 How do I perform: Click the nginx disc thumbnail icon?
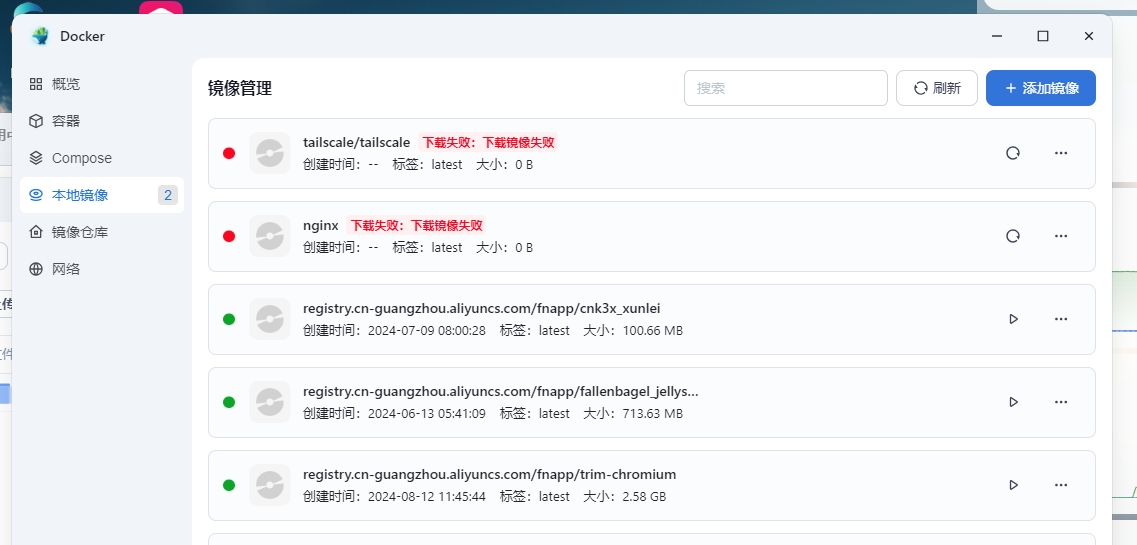pyautogui.click(x=270, y=236)
